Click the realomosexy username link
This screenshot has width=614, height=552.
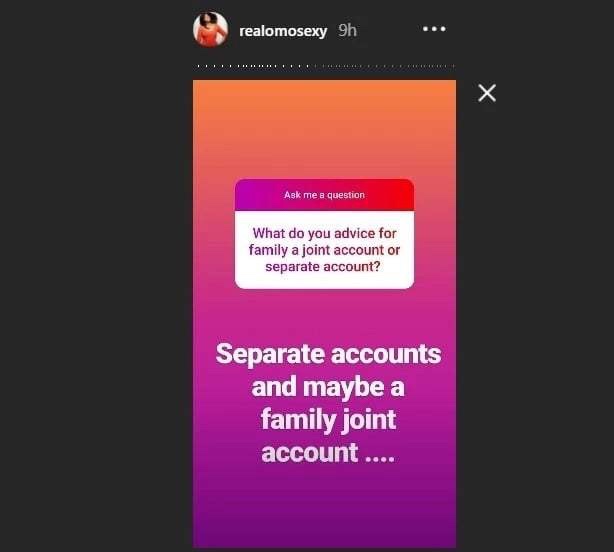[x=283, y=31]
